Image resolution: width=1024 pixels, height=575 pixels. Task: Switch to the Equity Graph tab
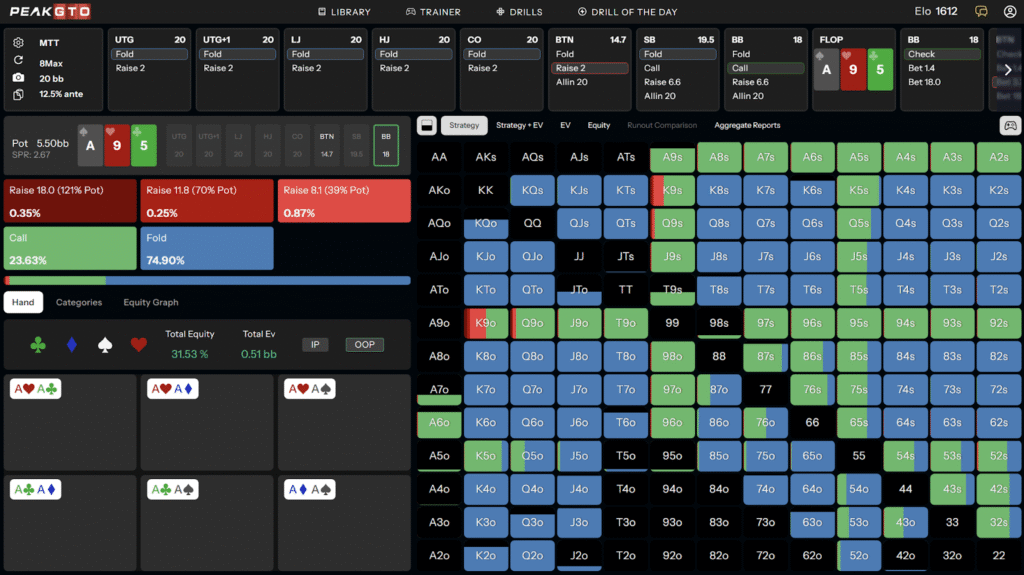tap(151, 302)
